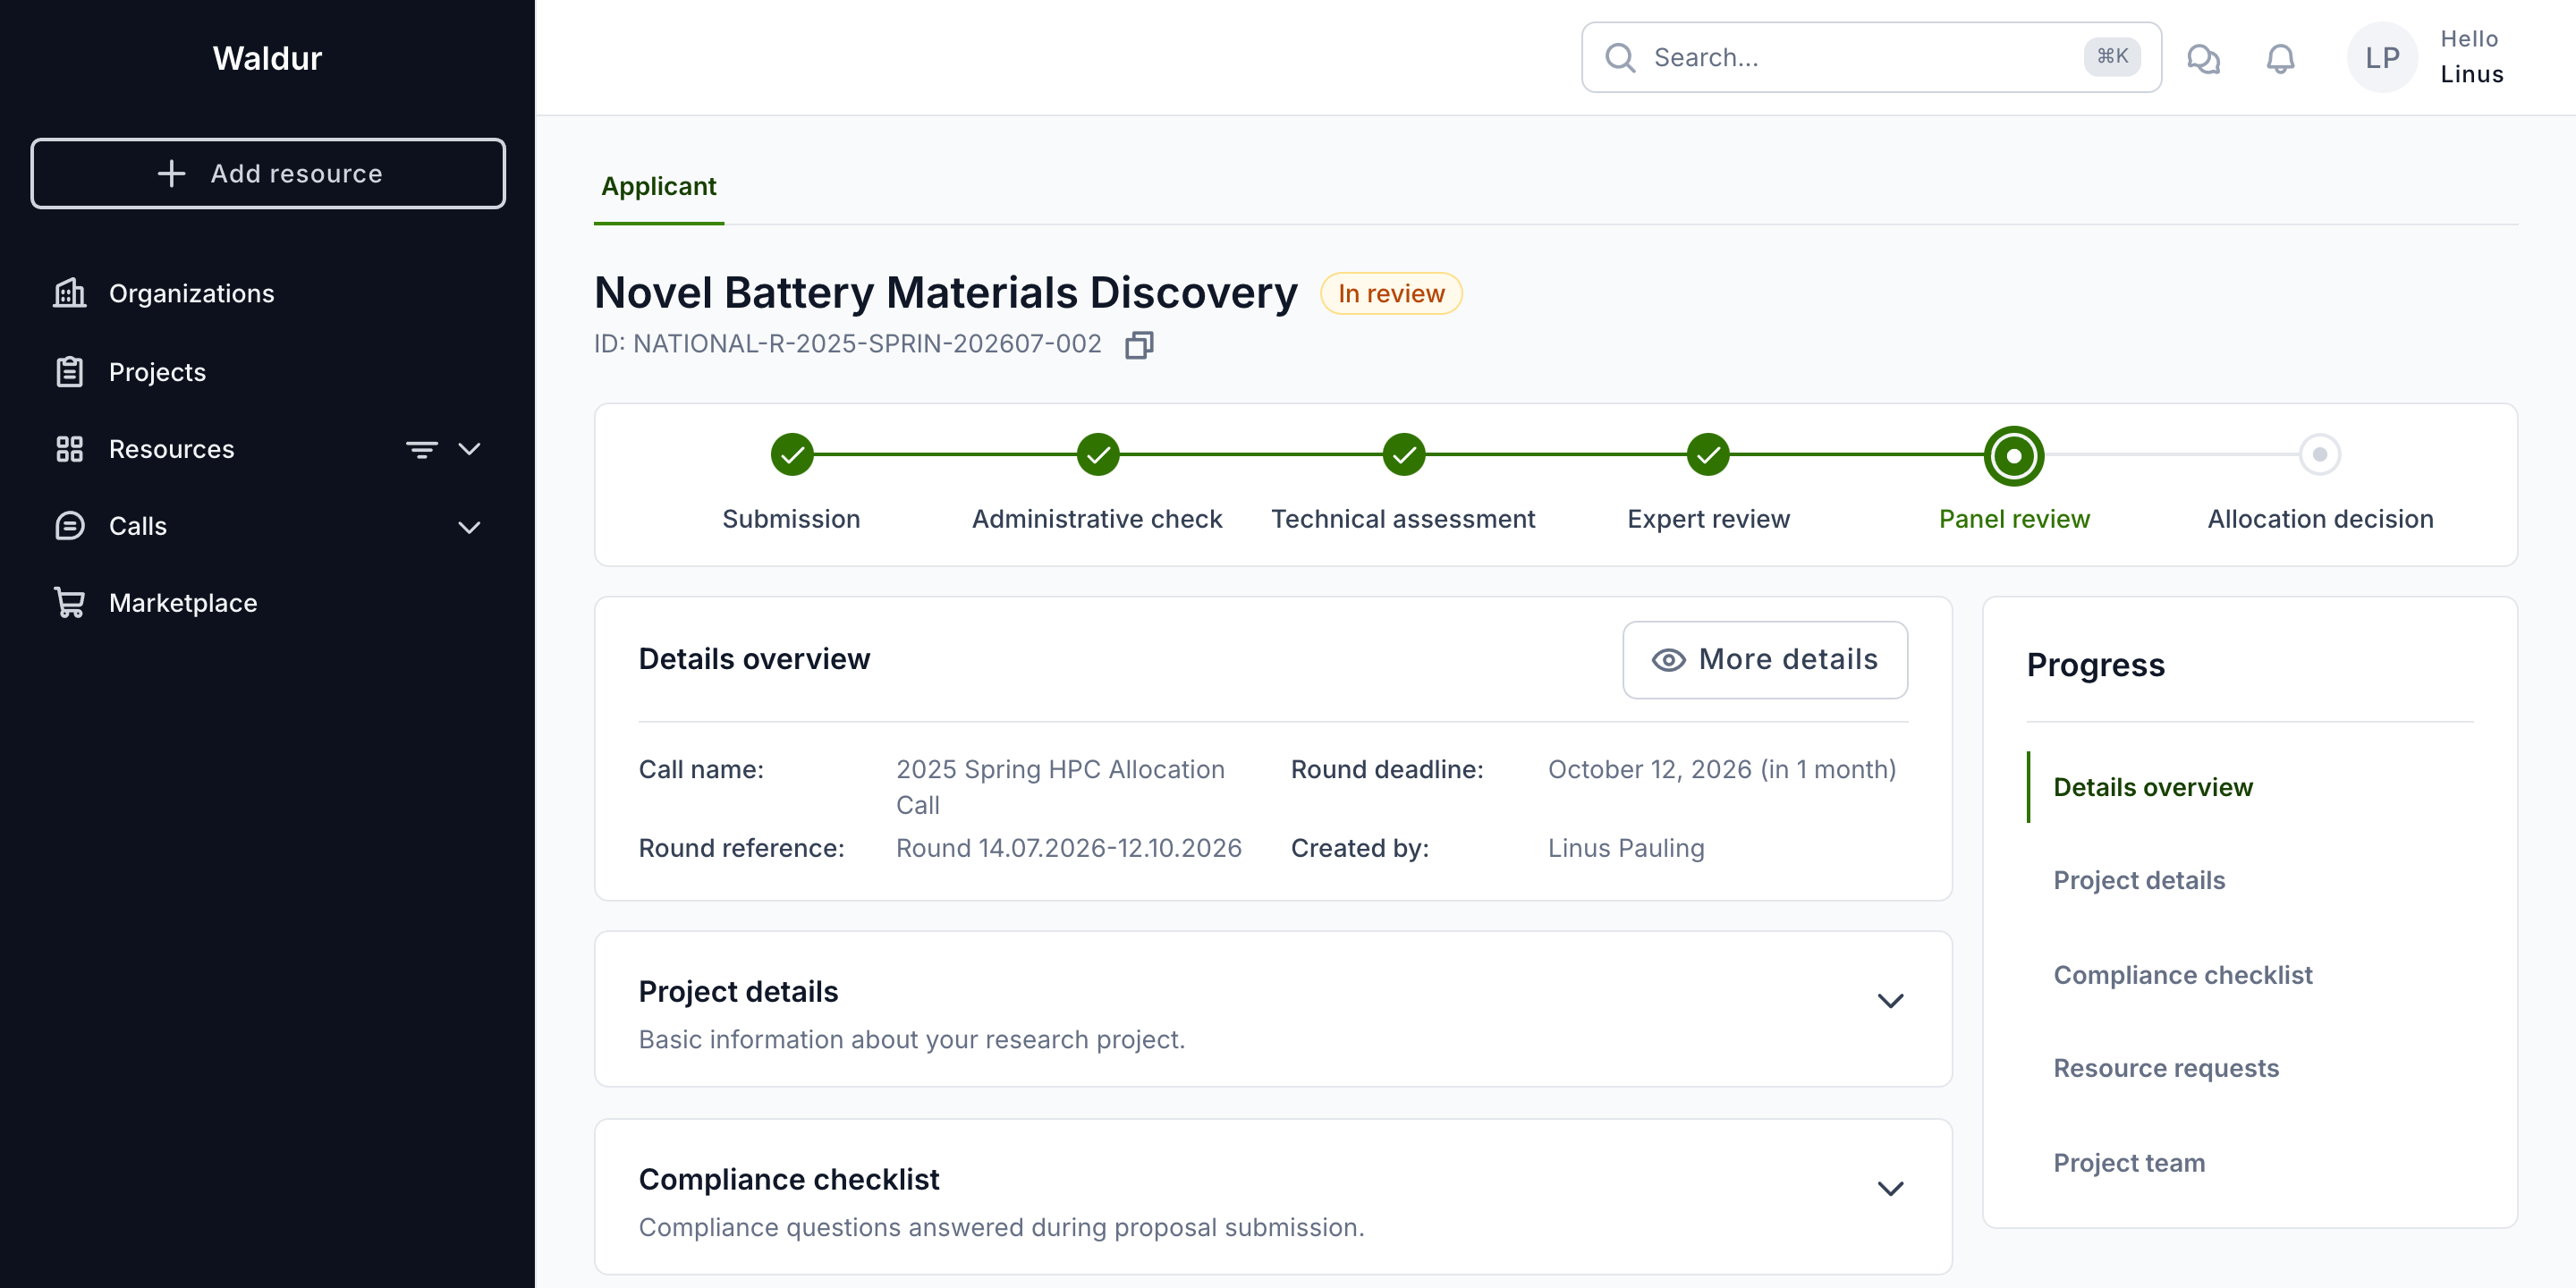Click the LP user avatar

2382,58
